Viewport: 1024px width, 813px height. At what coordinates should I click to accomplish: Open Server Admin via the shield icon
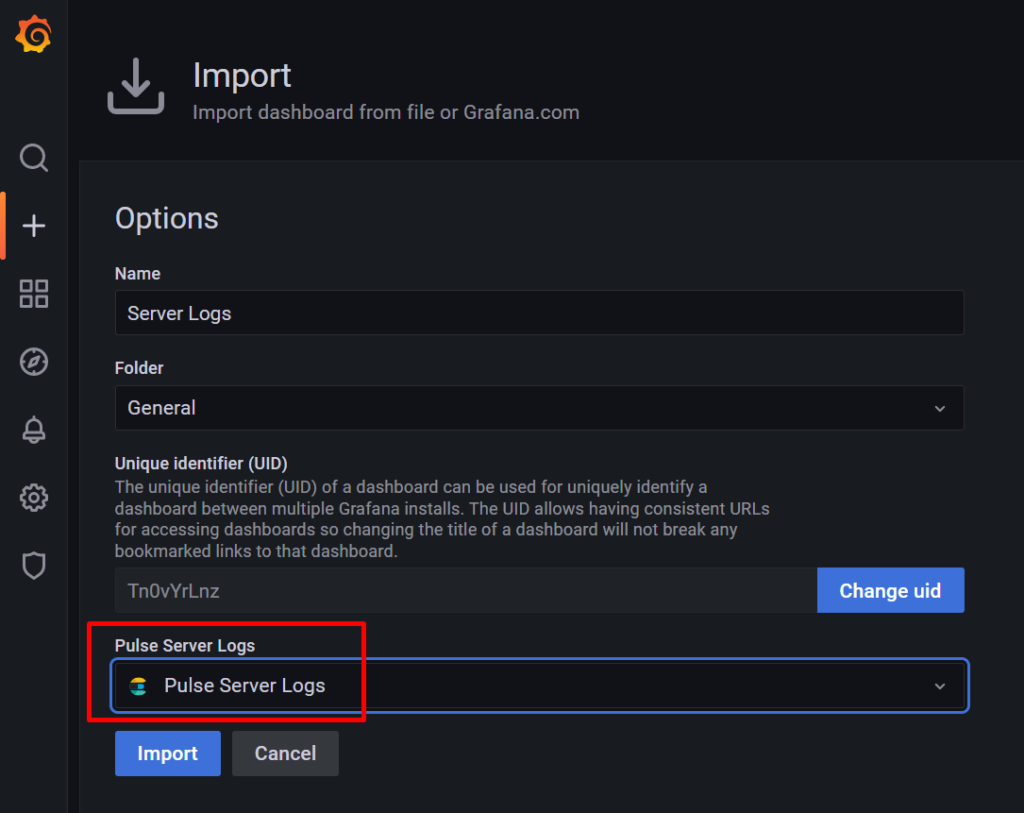[34, 566]
